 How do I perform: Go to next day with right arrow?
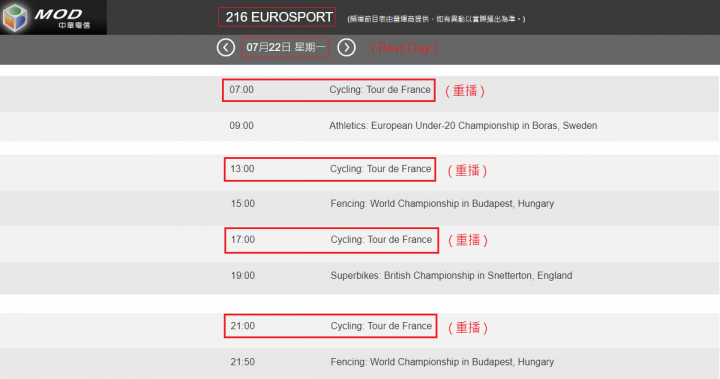point(346,47)
